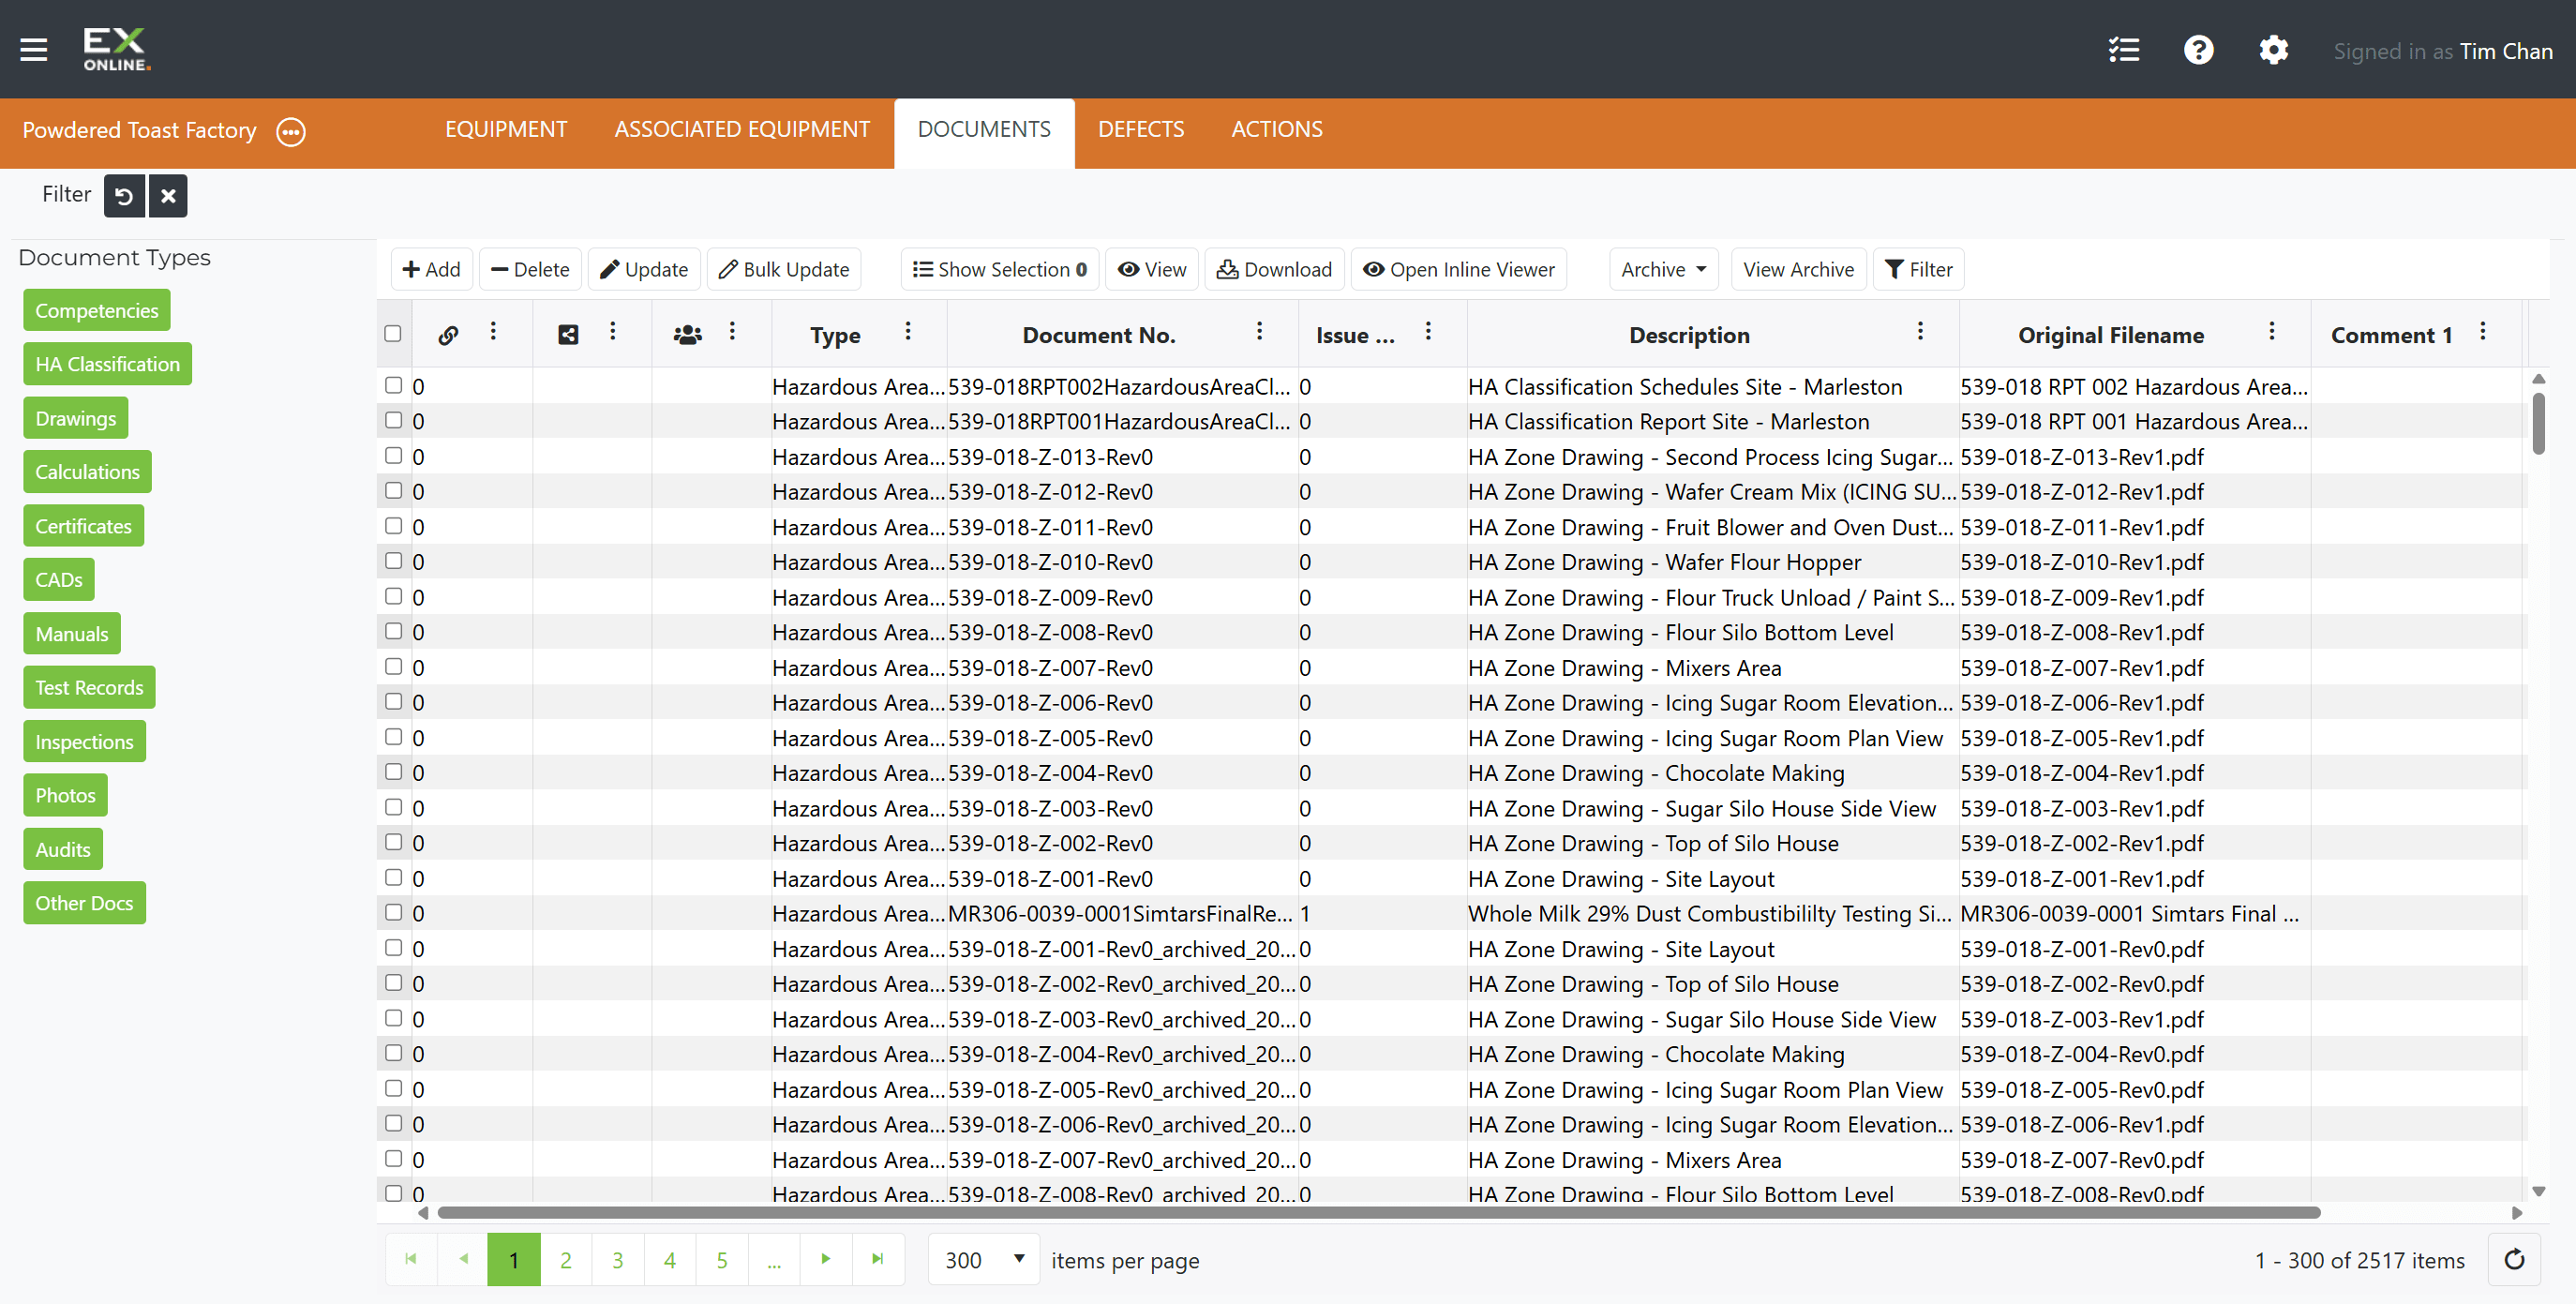Open the hamburger navigation menu
2576x1304 pixels.
34,49
